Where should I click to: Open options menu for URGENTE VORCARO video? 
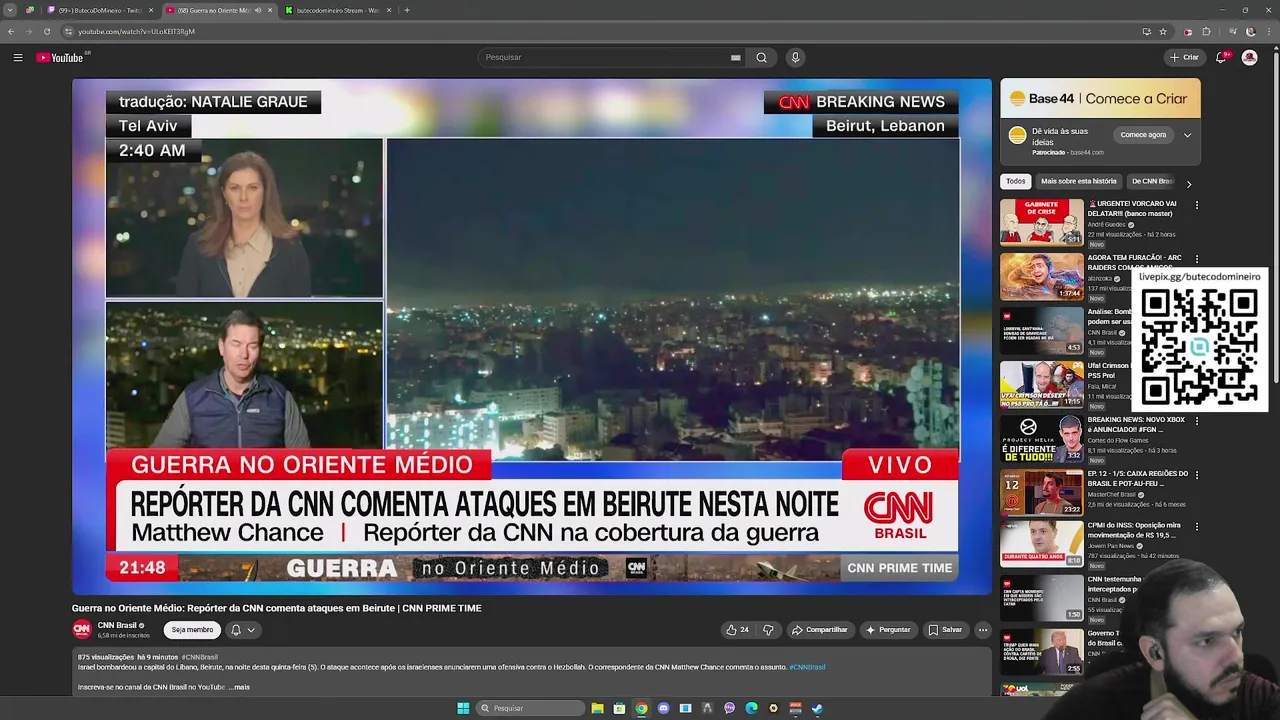click(1196, 205)
